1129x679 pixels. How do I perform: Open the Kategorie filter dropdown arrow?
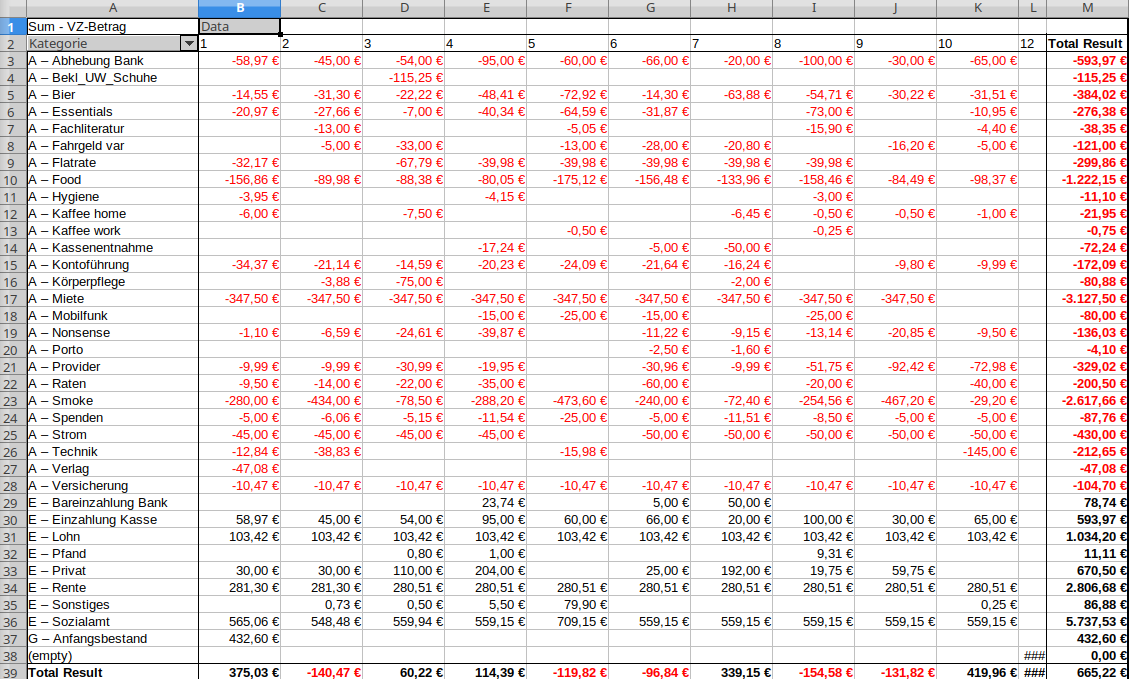pos(188,44)
